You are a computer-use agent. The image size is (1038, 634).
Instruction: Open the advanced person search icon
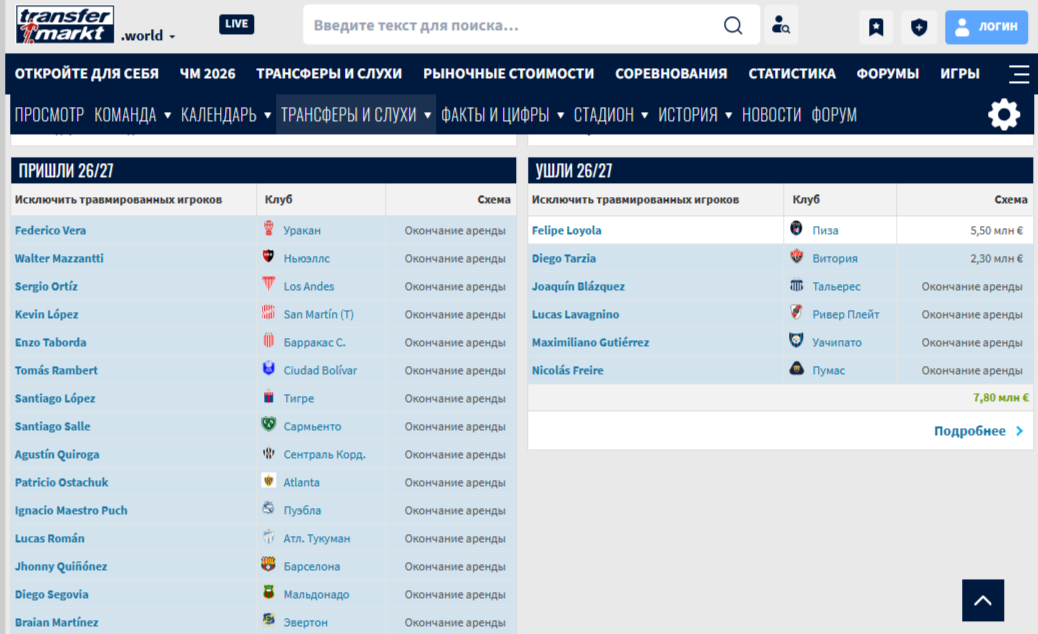(780, 25)
